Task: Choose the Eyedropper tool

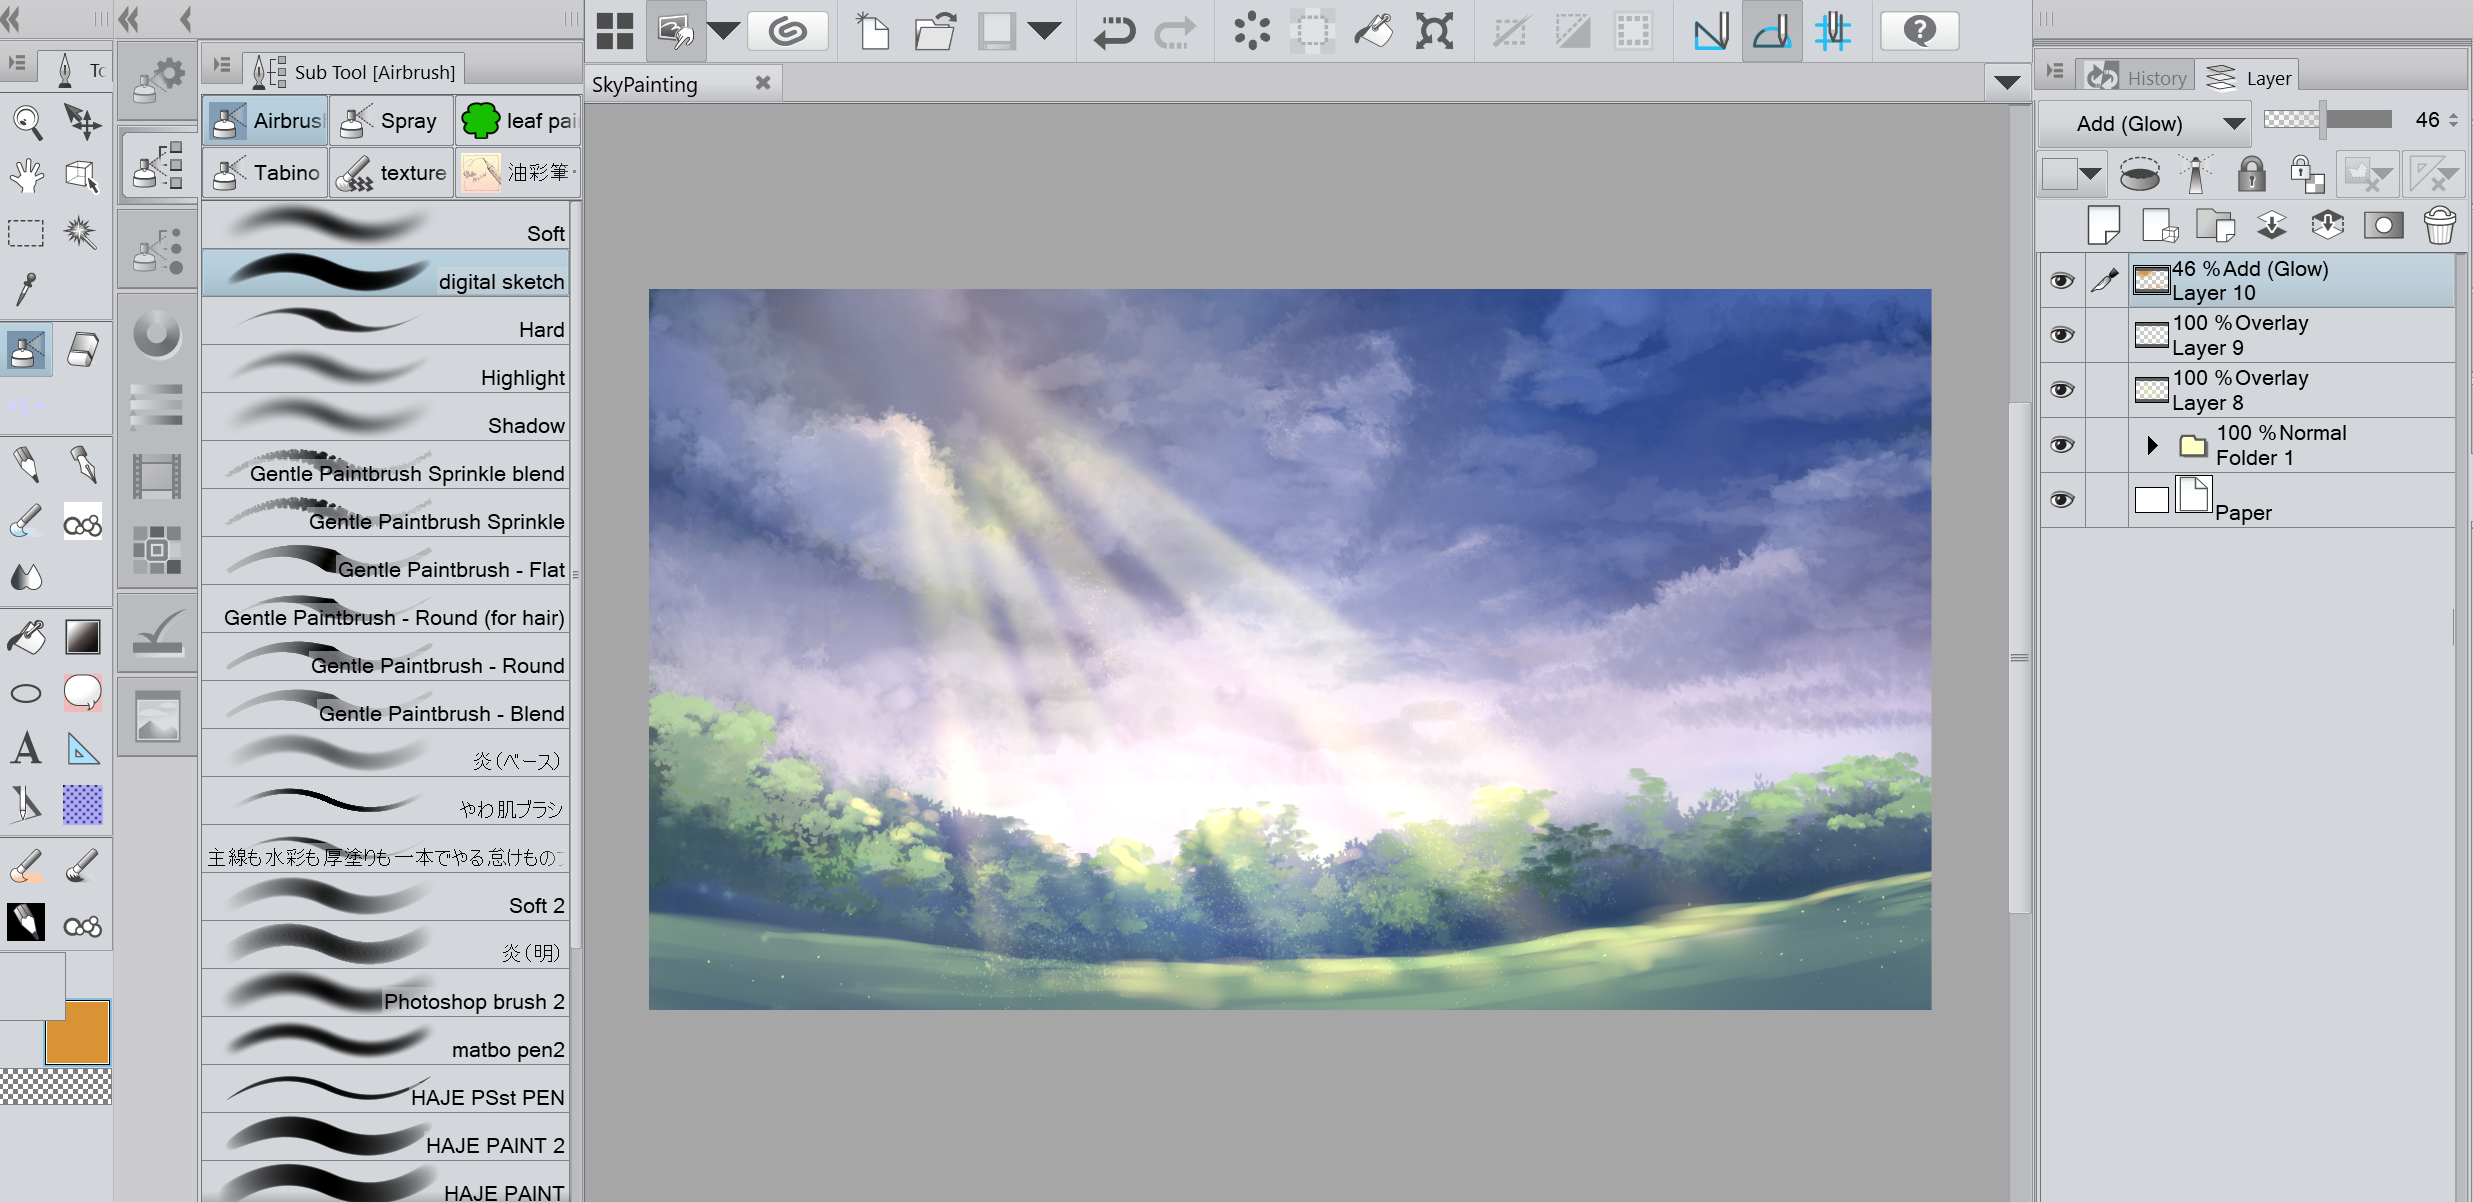Action: point(27,289)
